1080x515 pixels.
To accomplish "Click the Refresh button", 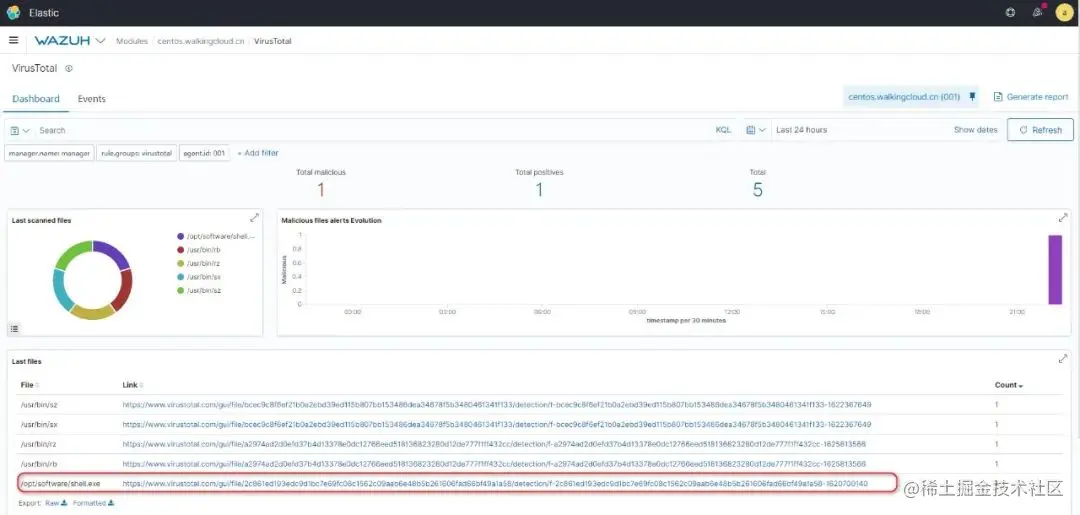I will [1040, 129].
